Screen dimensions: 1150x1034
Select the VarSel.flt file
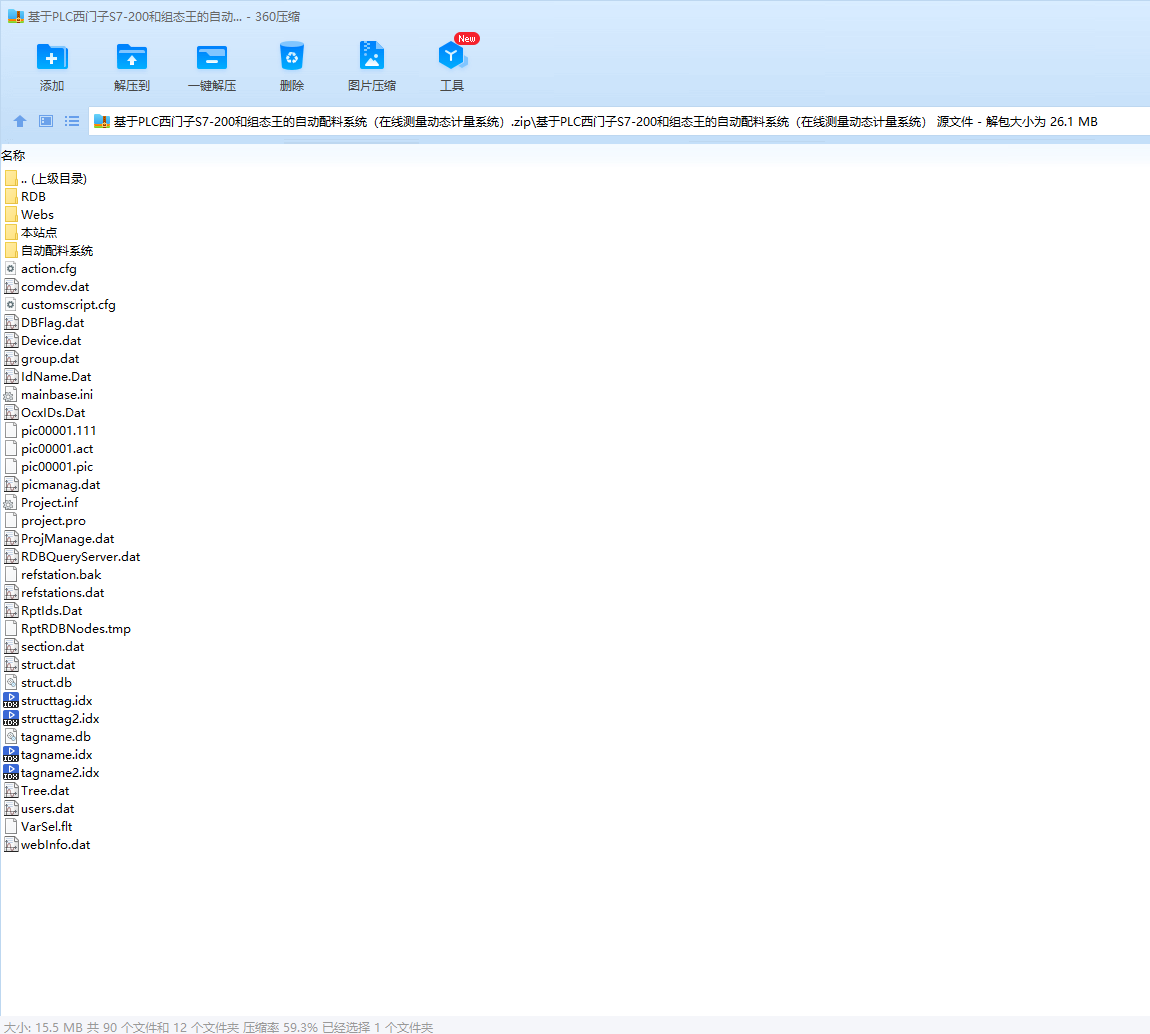point(38,826)
